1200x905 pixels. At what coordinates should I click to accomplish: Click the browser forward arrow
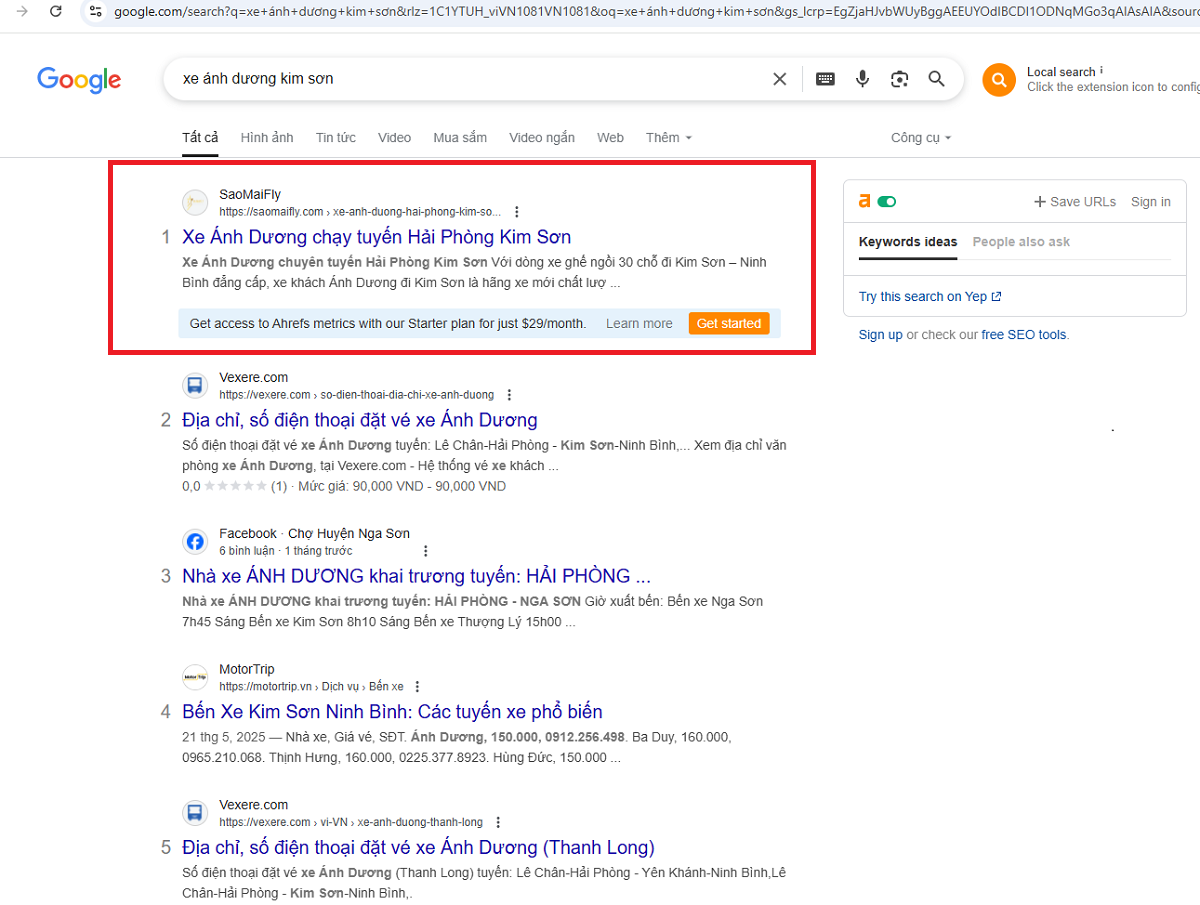tap(22, 11)
